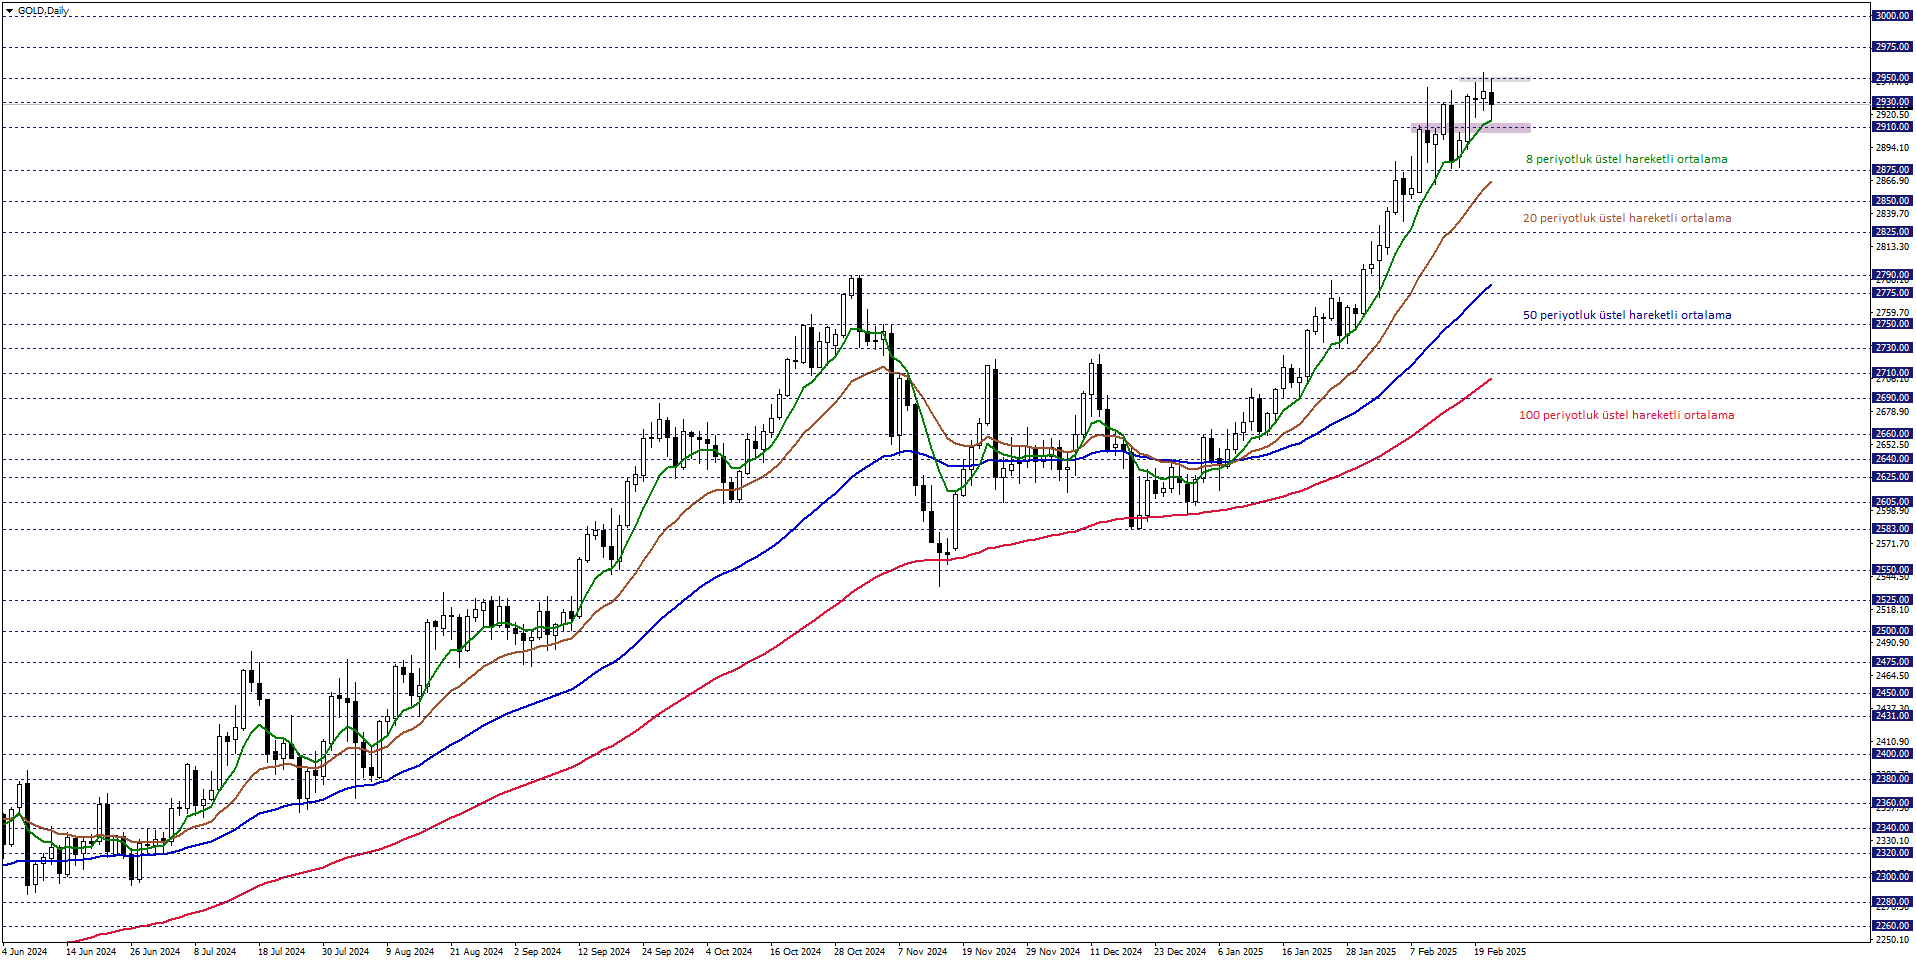Click the 28 Oct 2024 date label
The height and width of the screenshot is (963, 1916).
click(x=859, y=952)
